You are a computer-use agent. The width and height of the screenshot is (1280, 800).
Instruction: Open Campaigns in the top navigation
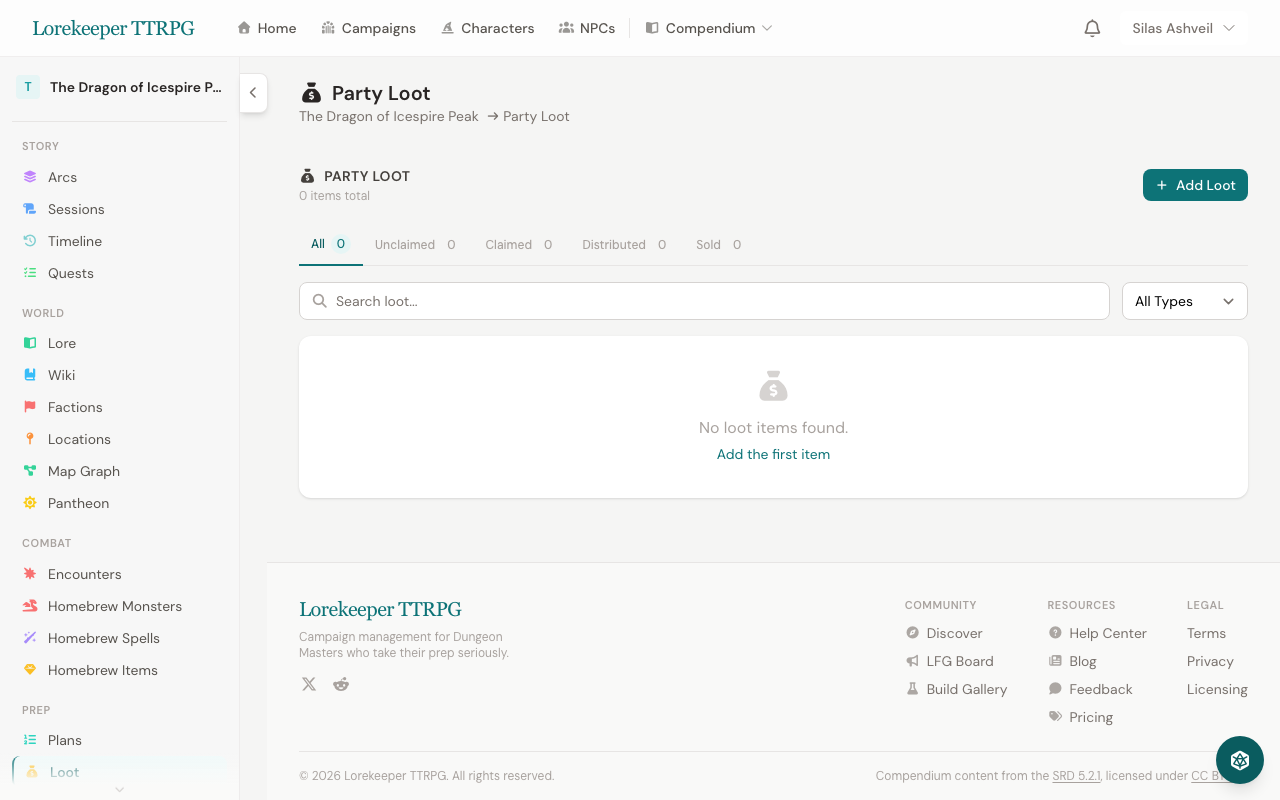pyautogui.click(x=368, y=28)
